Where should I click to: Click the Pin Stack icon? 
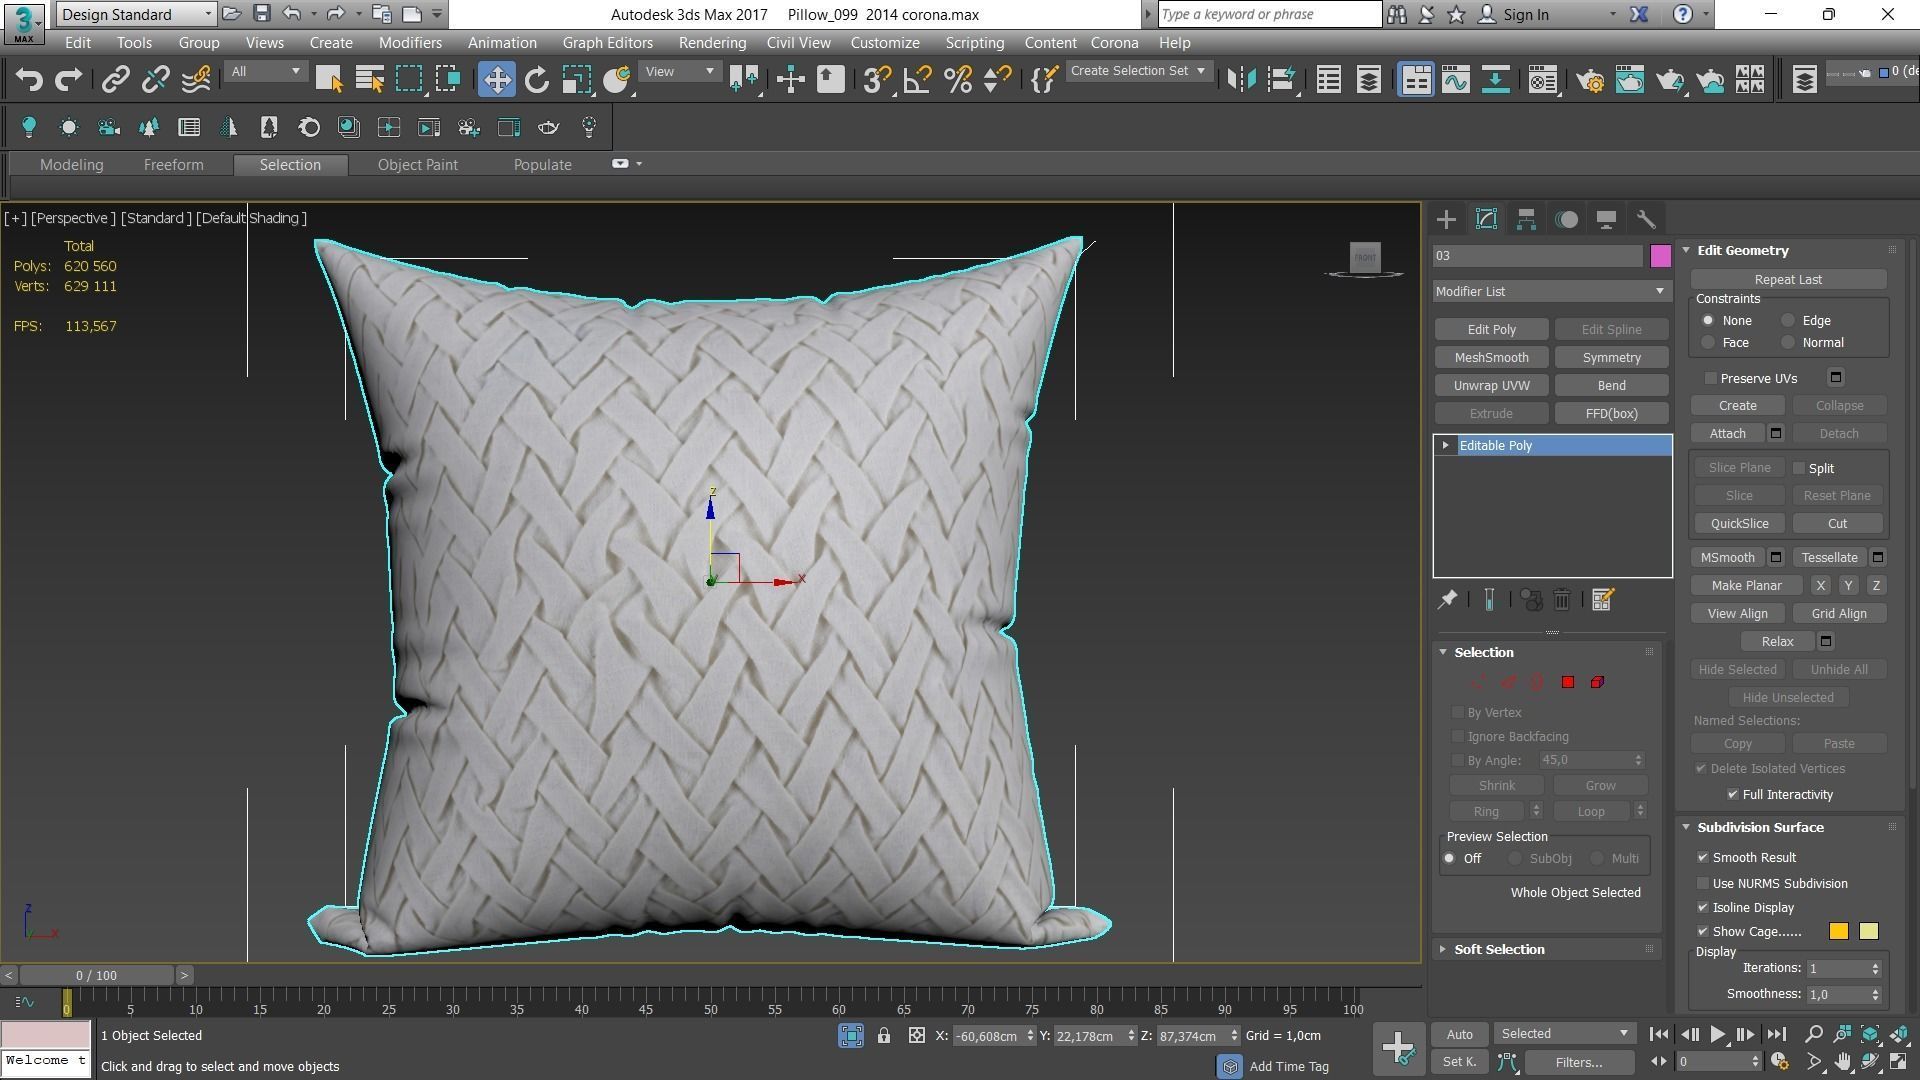coord(1447,600)
